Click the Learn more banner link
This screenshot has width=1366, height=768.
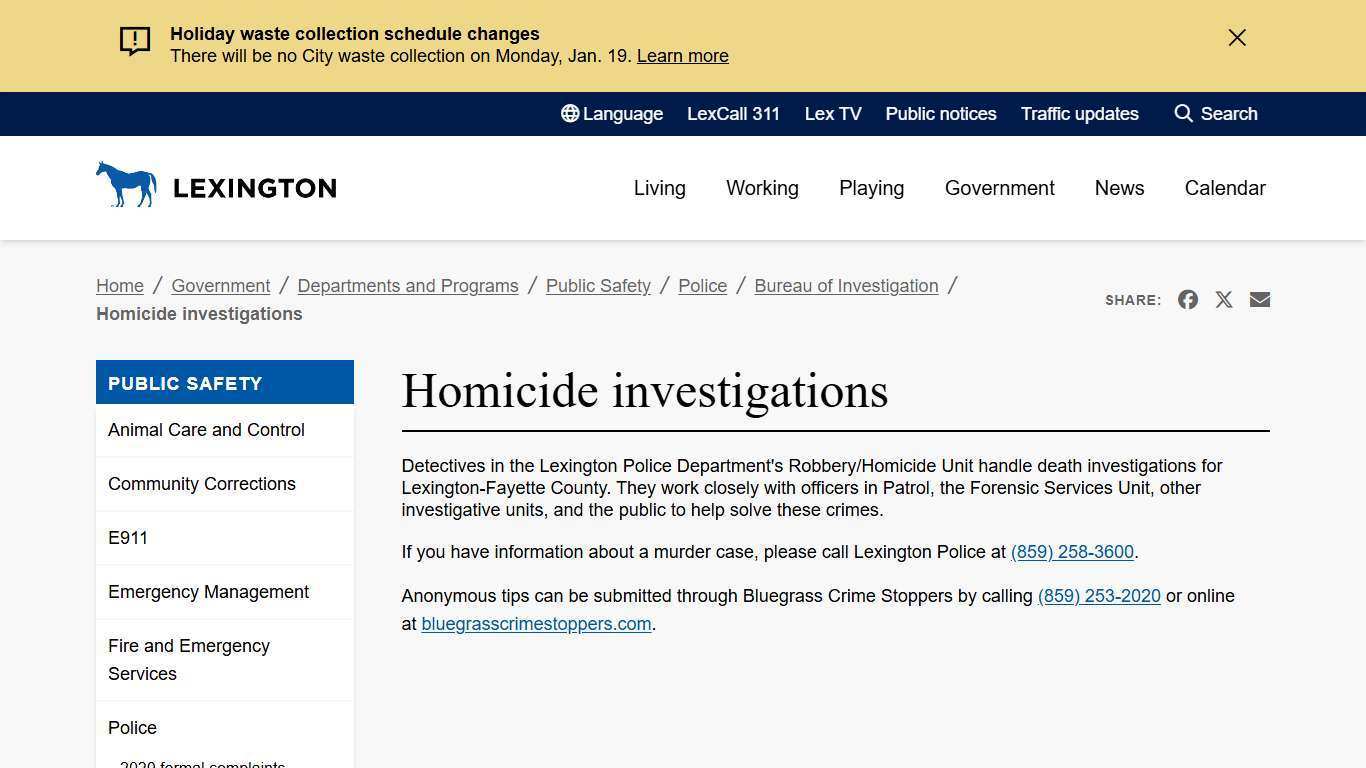coord(683,56)
